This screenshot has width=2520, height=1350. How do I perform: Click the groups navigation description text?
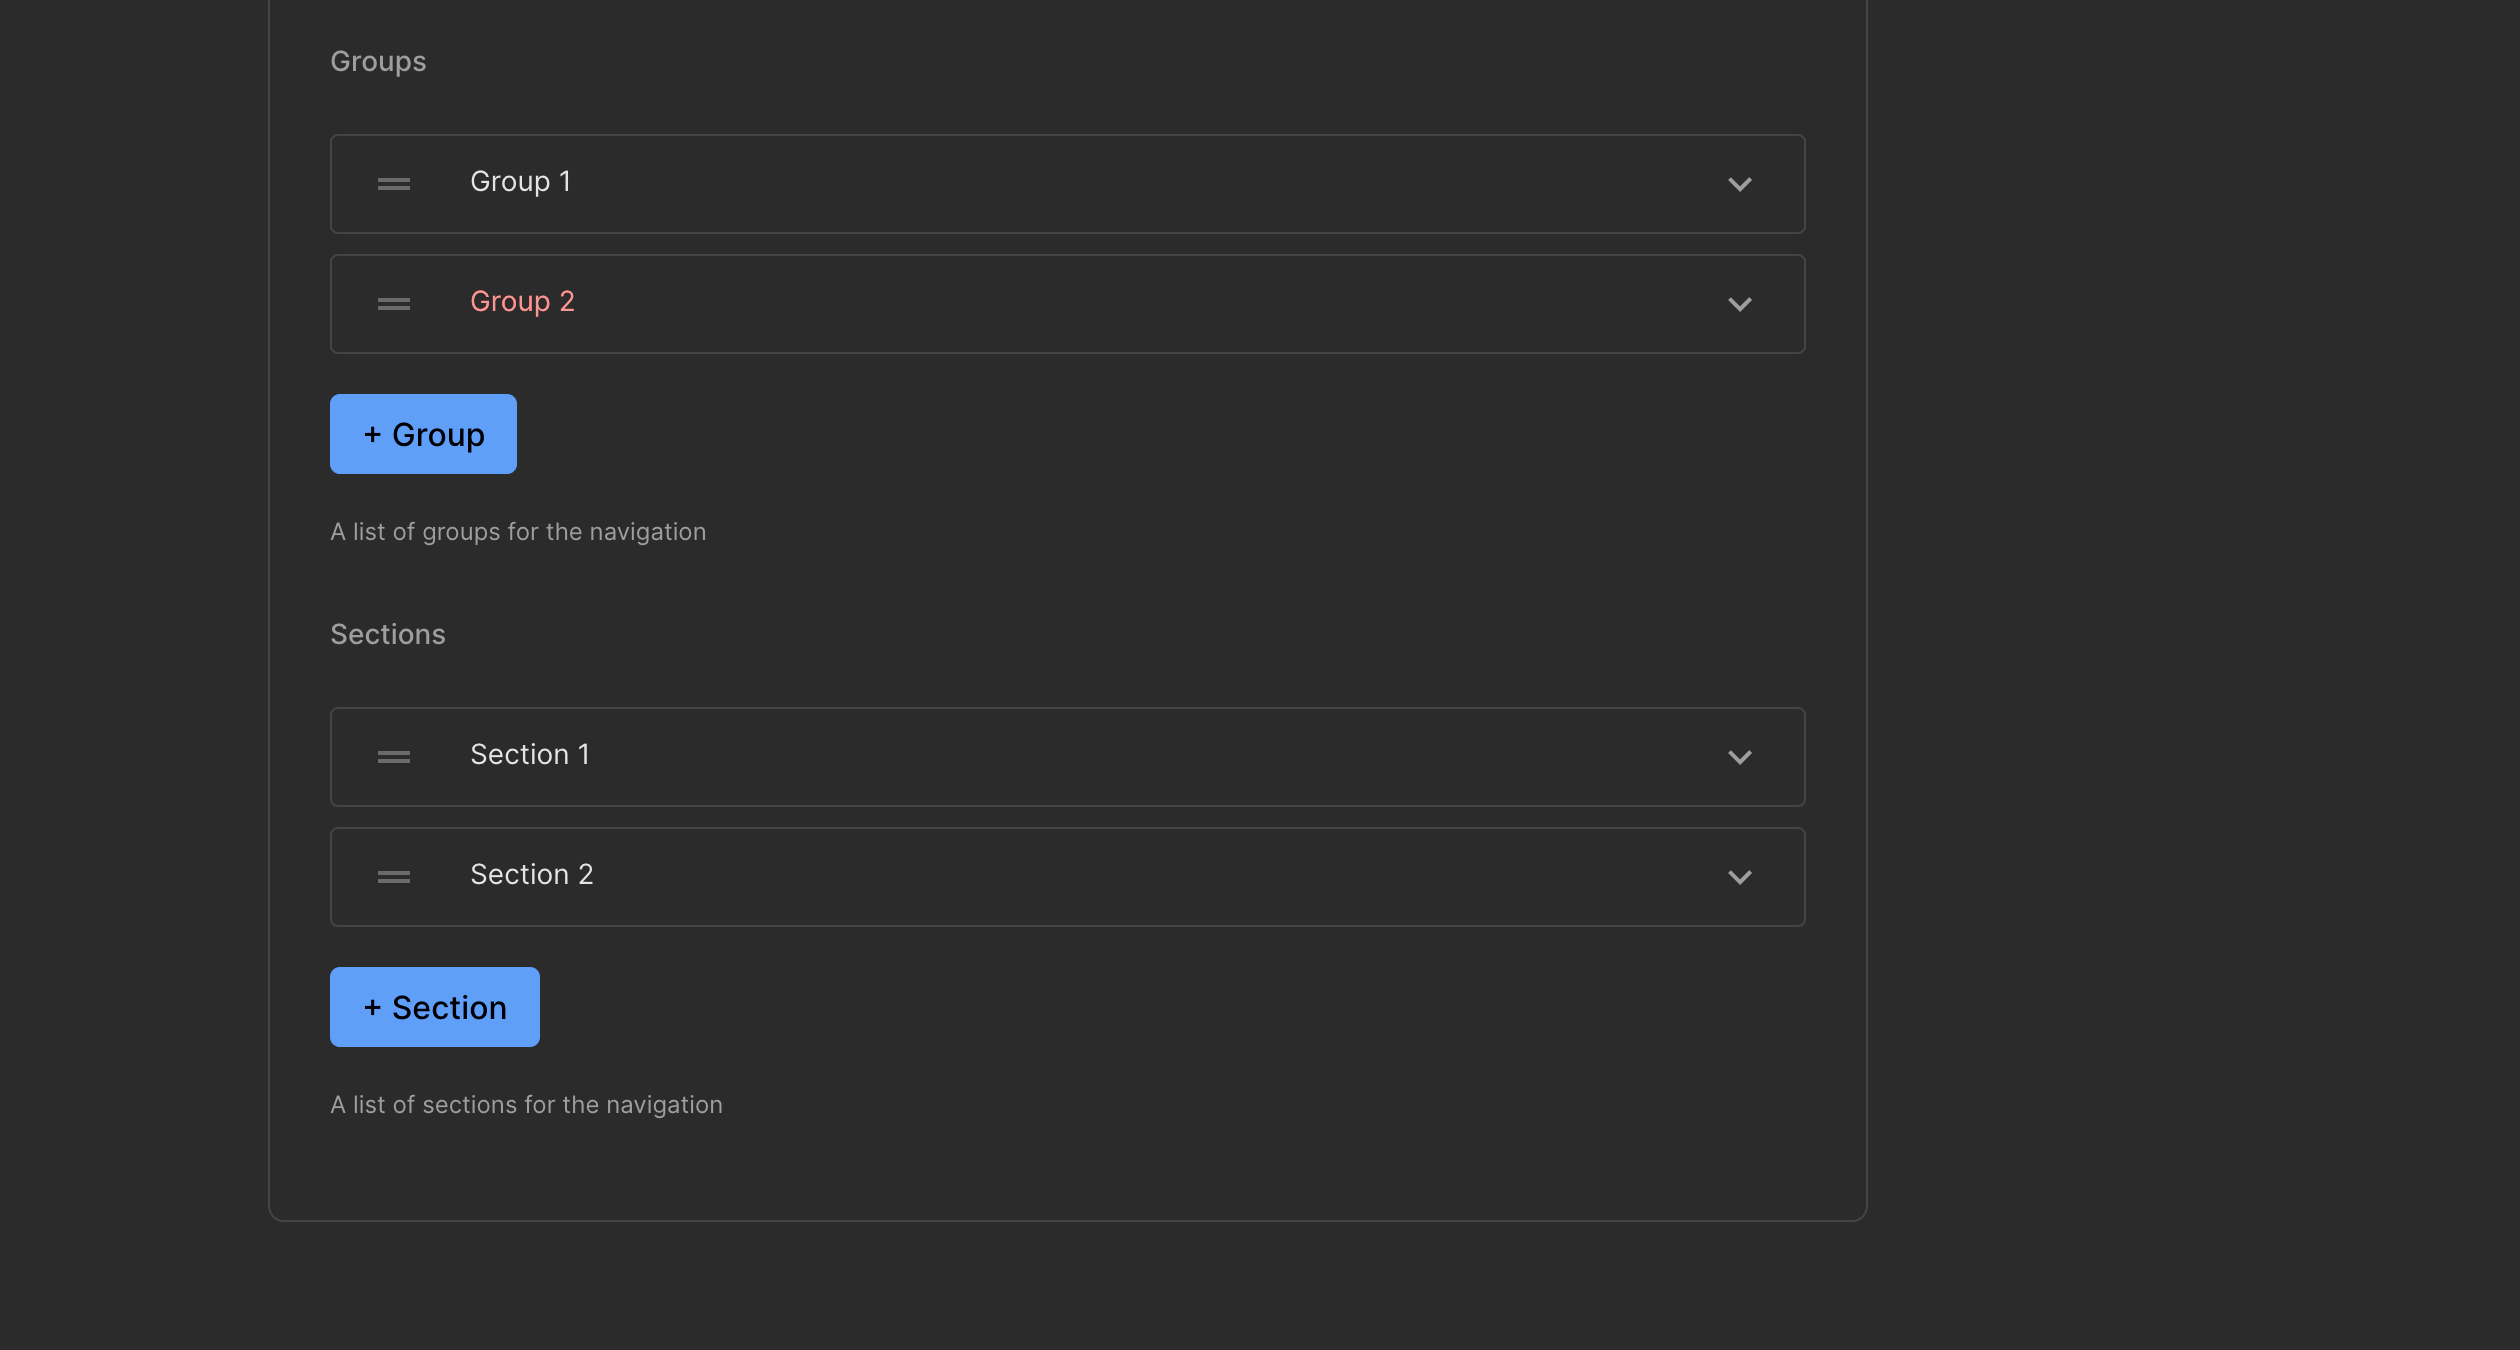tap(518, 532)
